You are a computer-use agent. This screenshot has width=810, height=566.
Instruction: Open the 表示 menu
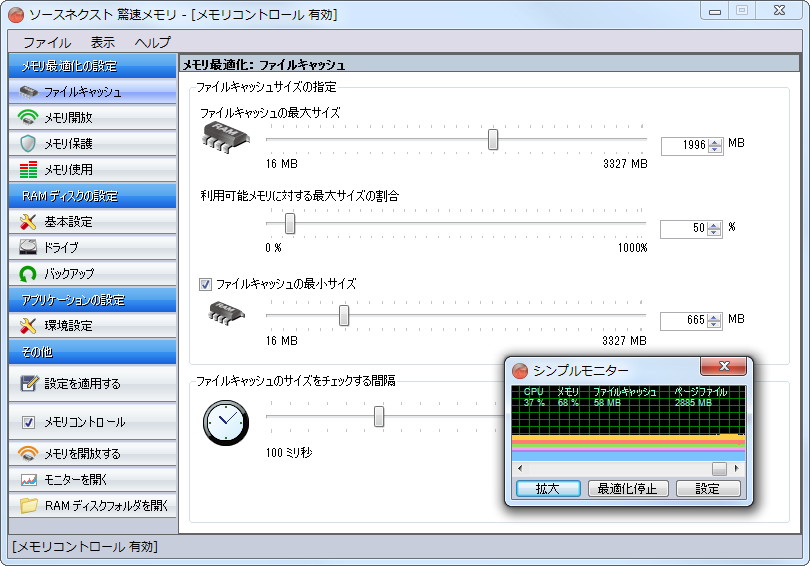pyautogui.click(x=103, y=42)
